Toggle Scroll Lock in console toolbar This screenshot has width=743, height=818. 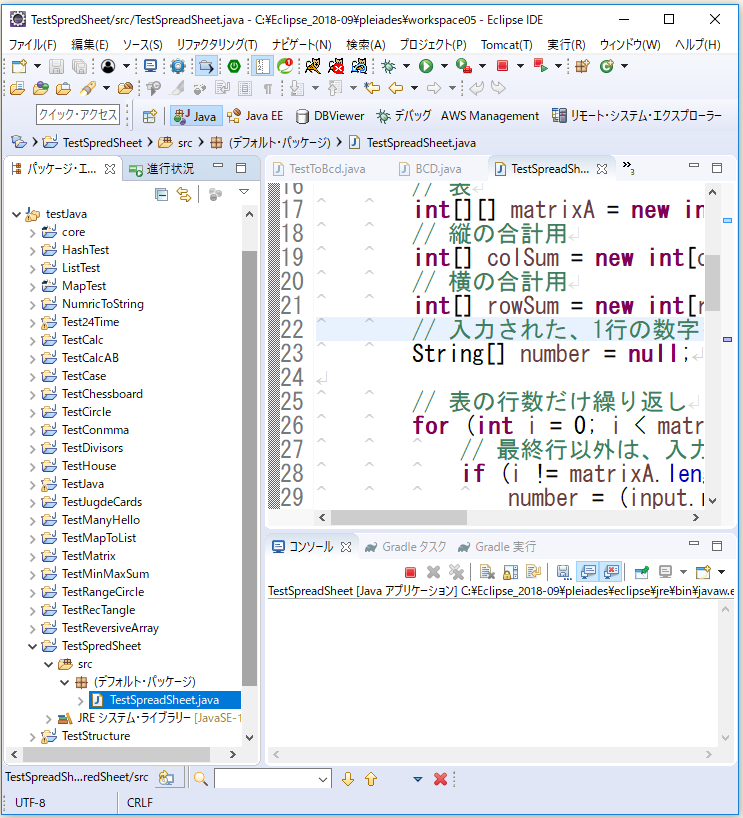510,572
